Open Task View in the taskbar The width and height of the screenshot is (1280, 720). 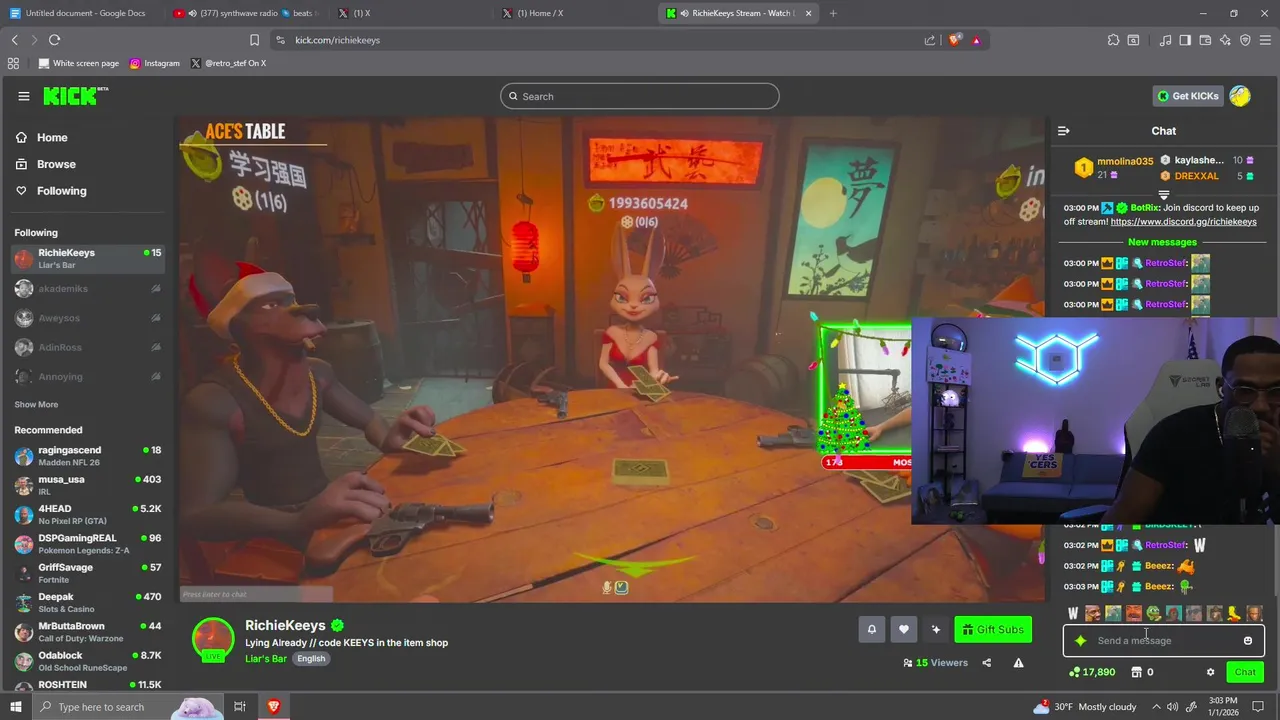(240, 707)
